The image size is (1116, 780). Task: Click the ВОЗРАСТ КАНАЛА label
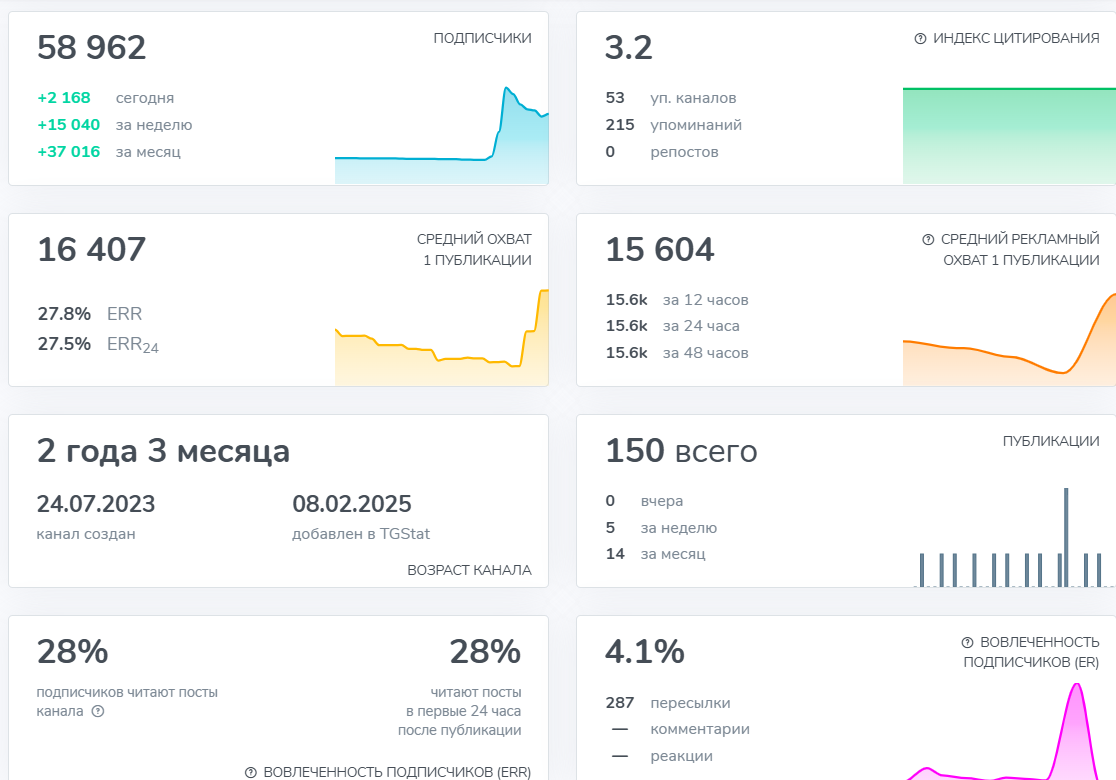469,570
